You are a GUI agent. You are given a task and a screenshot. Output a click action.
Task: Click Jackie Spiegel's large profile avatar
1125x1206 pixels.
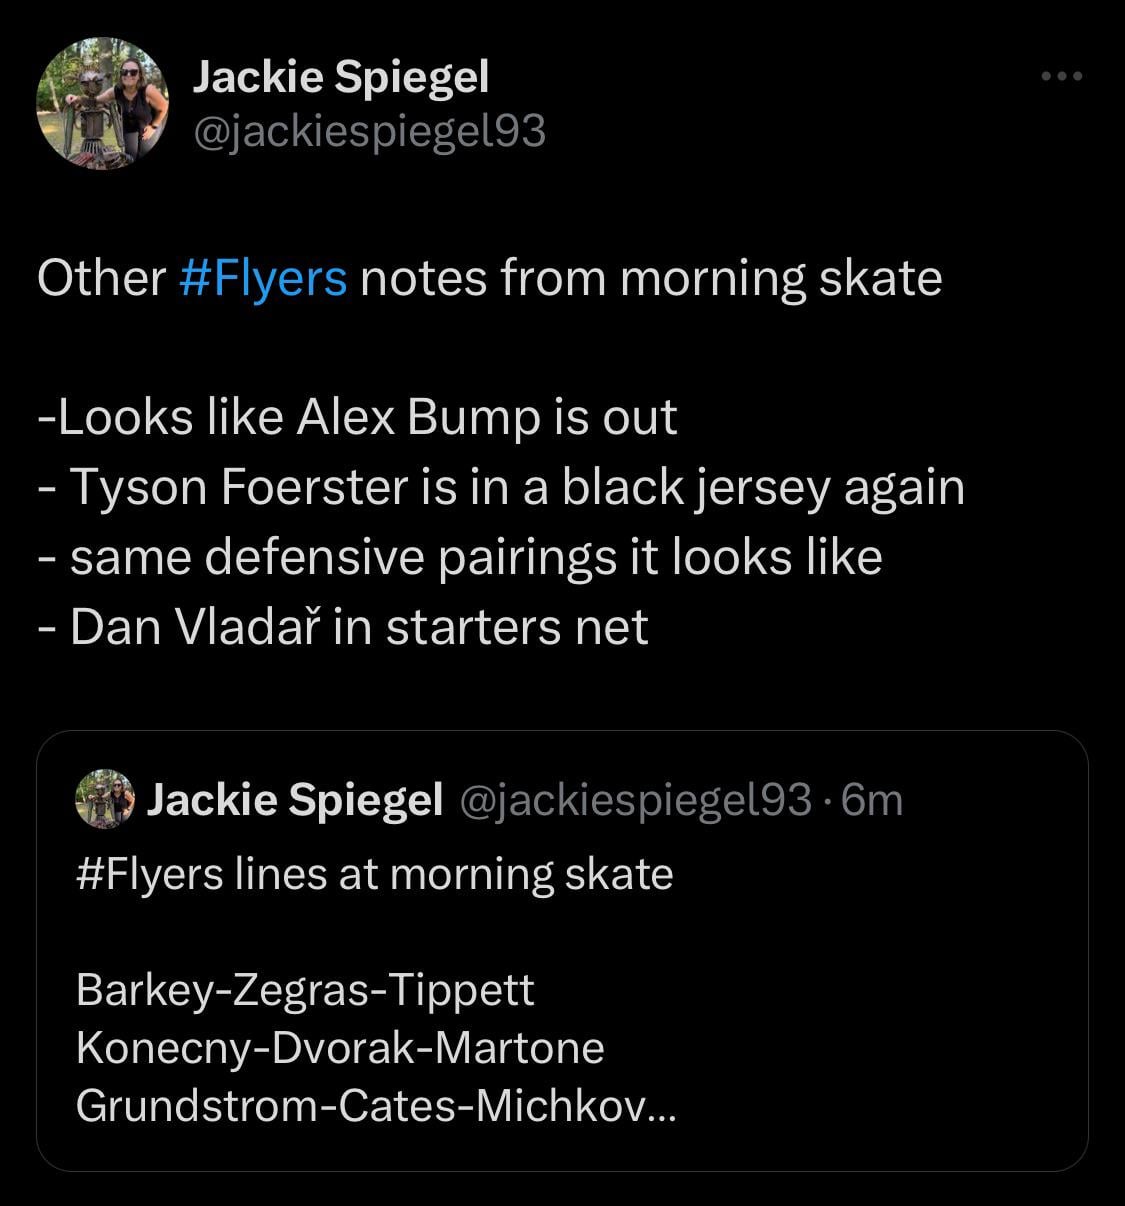click(x=102, y=104)
